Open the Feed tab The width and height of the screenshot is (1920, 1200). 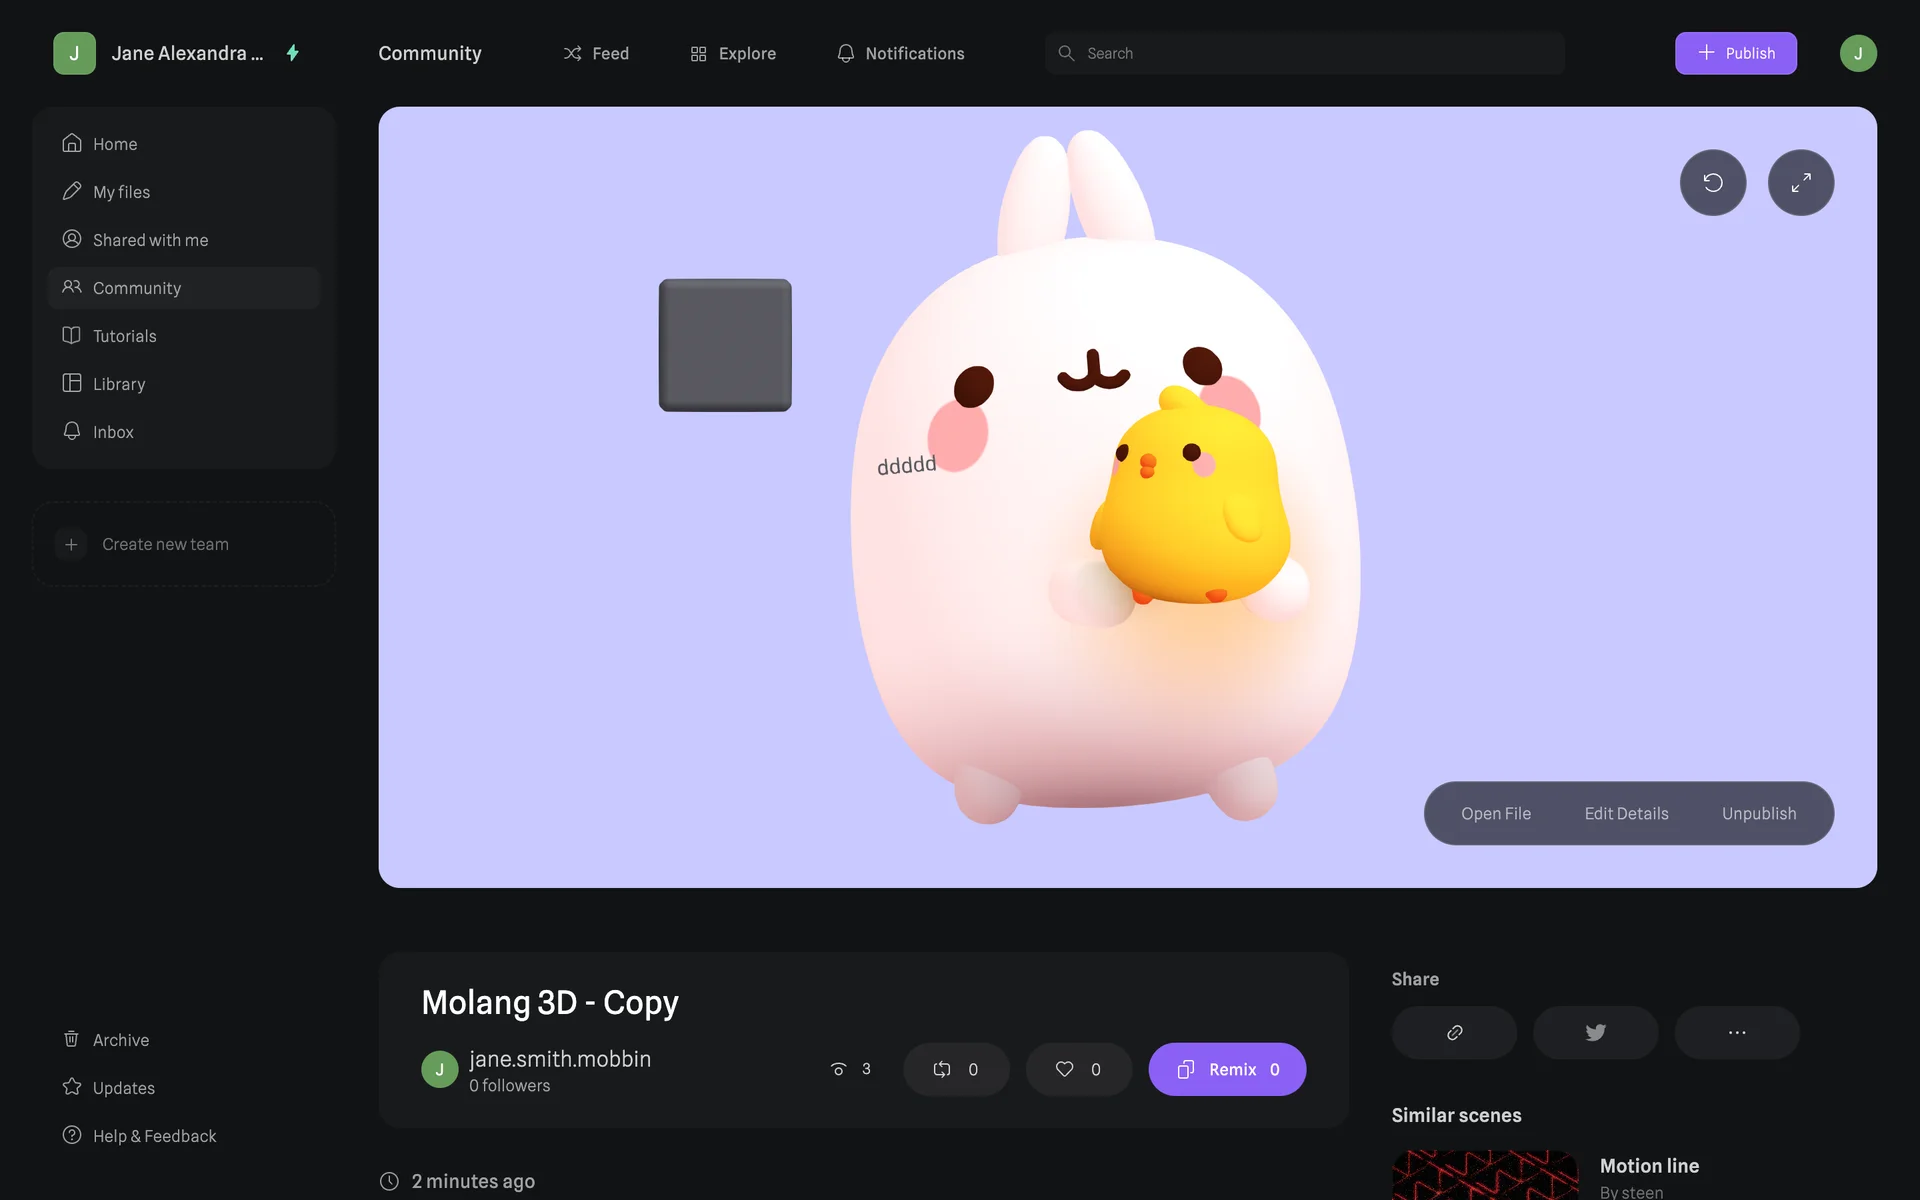click(596, 53)
